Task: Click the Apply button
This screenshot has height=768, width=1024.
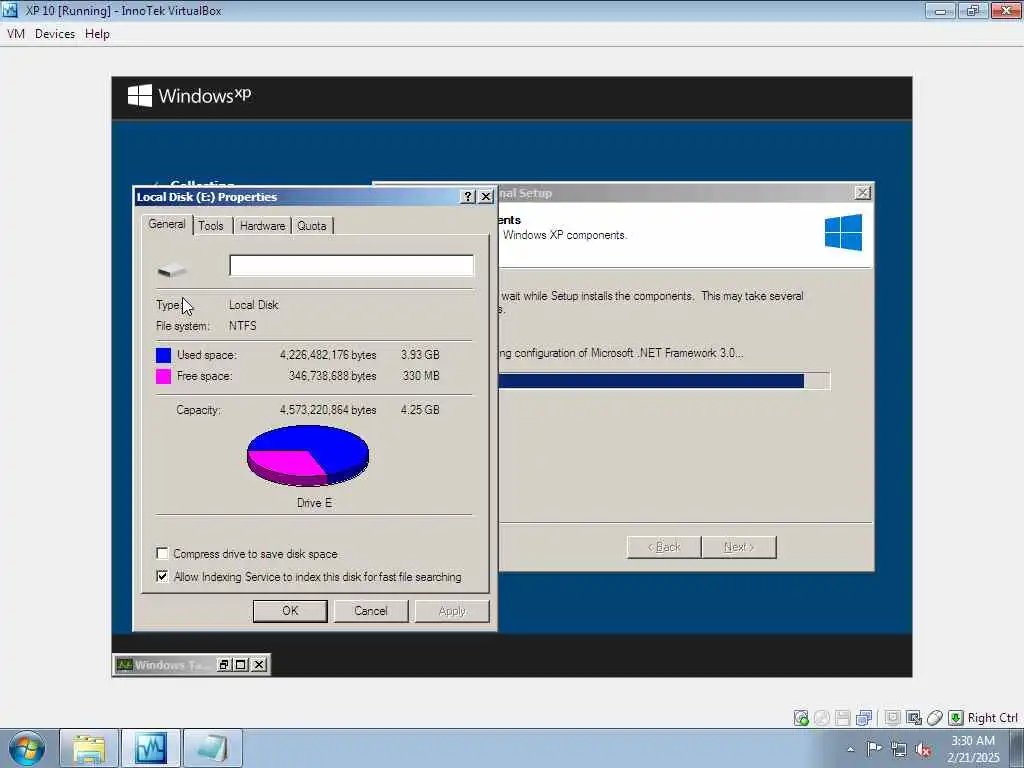Action: (452, 611)
